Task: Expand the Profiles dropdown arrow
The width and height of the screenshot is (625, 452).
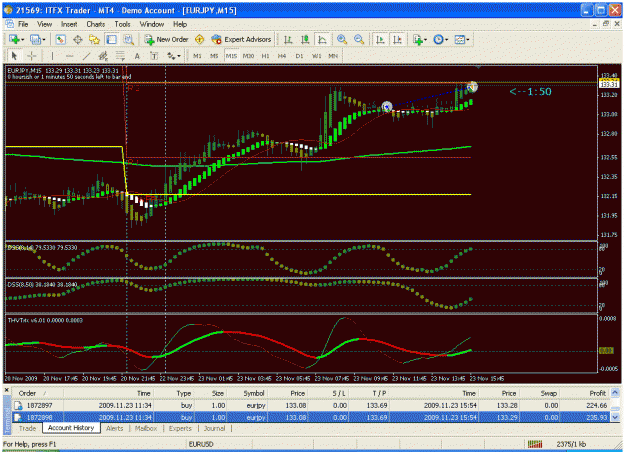Action: click(44, 39)
